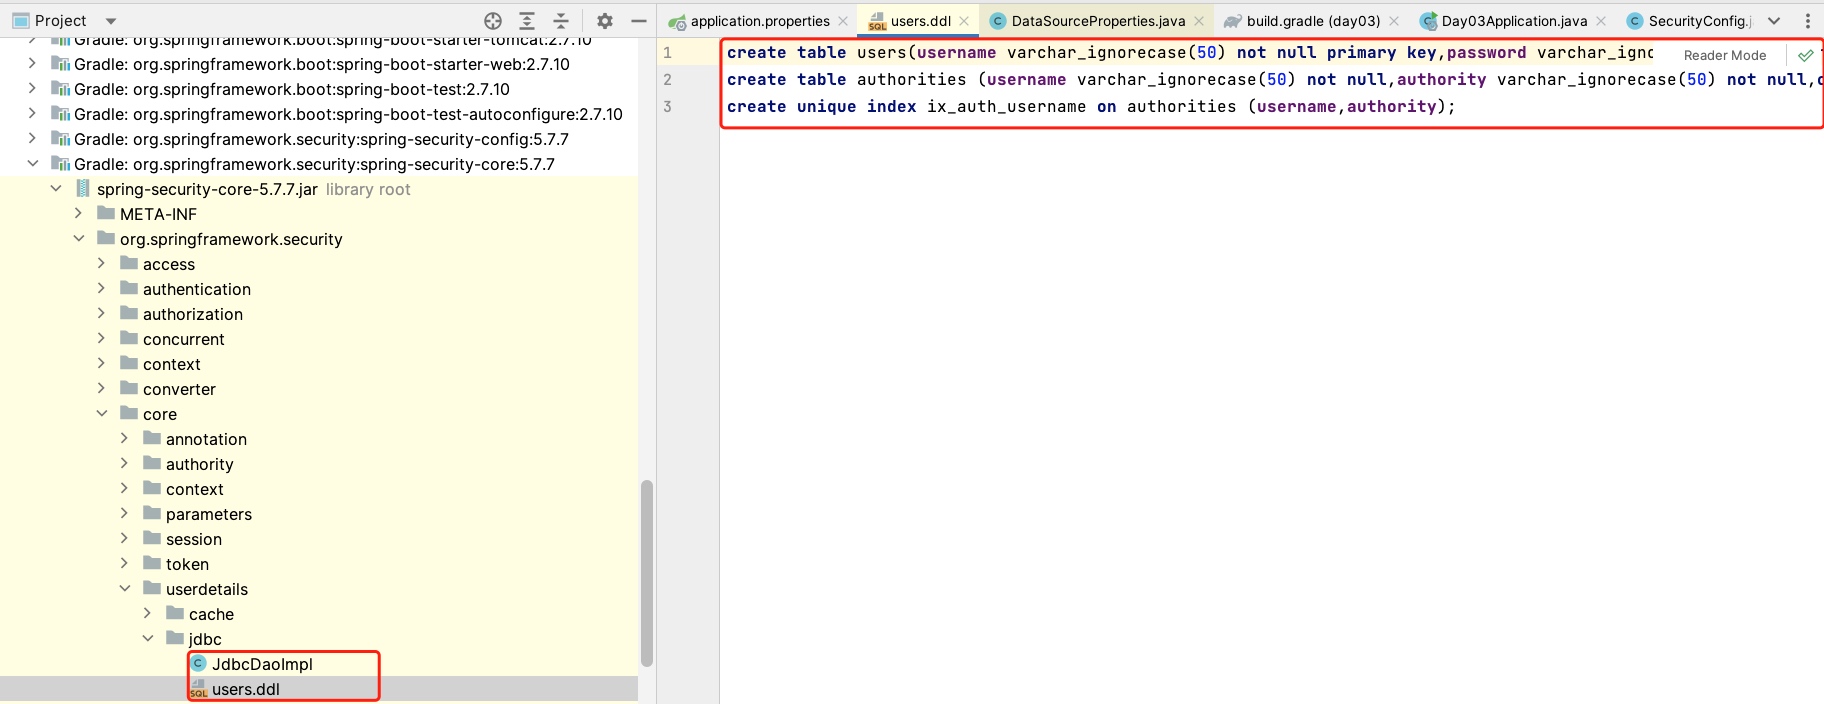Image resolution: width=1824 pixels, height=704 pixels.
Task: Collapse the spring-security-core:5.7.7 library
Action: tap(32, 163)
